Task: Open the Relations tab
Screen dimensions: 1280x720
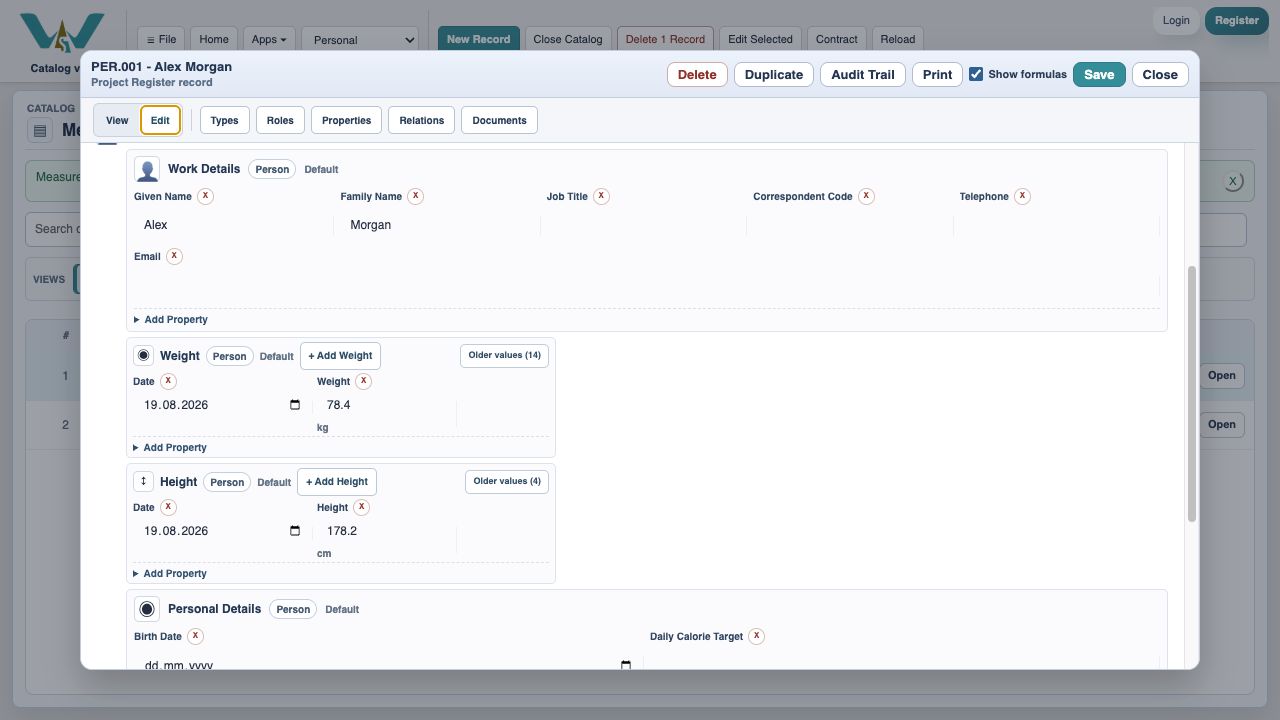Action: point(422,120)
